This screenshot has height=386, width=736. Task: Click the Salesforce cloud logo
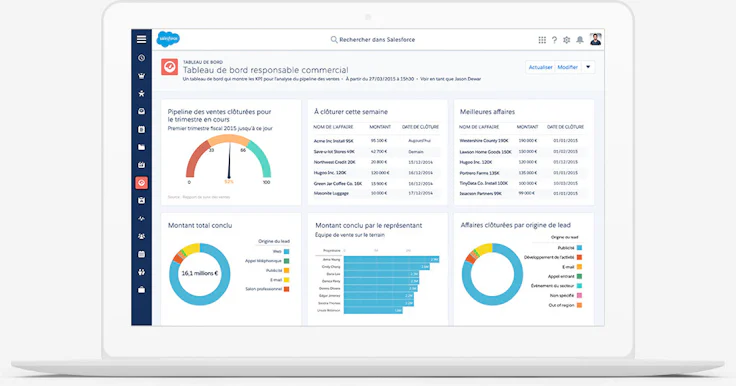coord(168,39)
